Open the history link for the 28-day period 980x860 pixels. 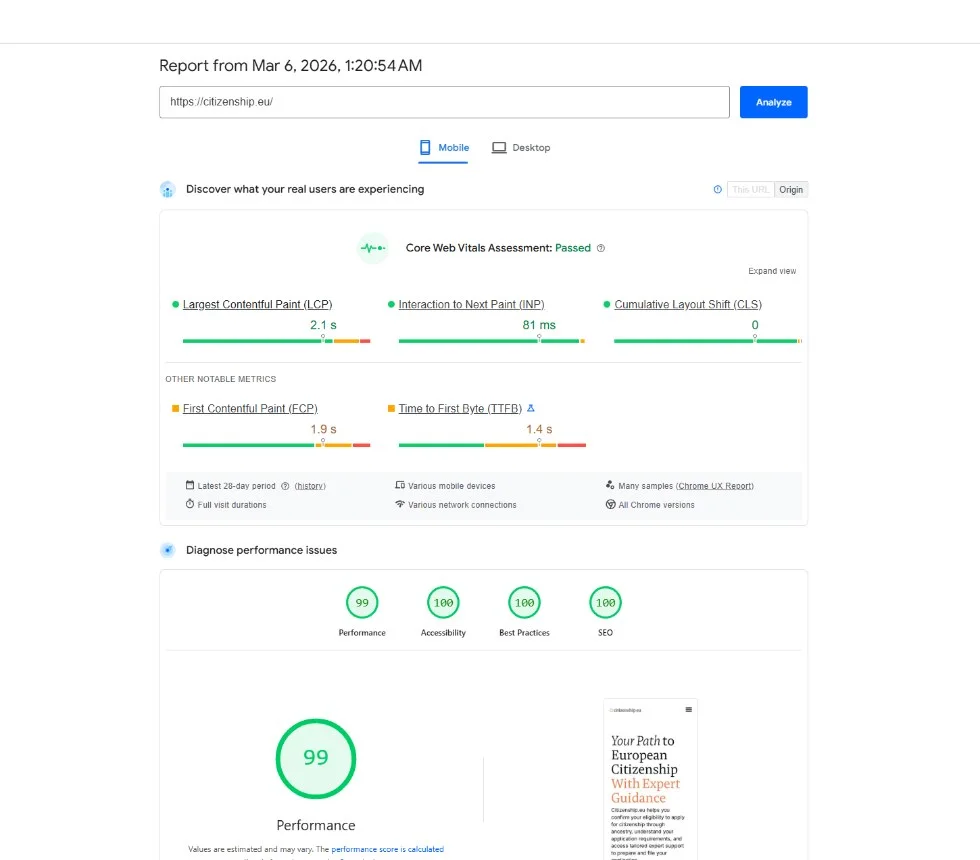[x=309, y=485]
